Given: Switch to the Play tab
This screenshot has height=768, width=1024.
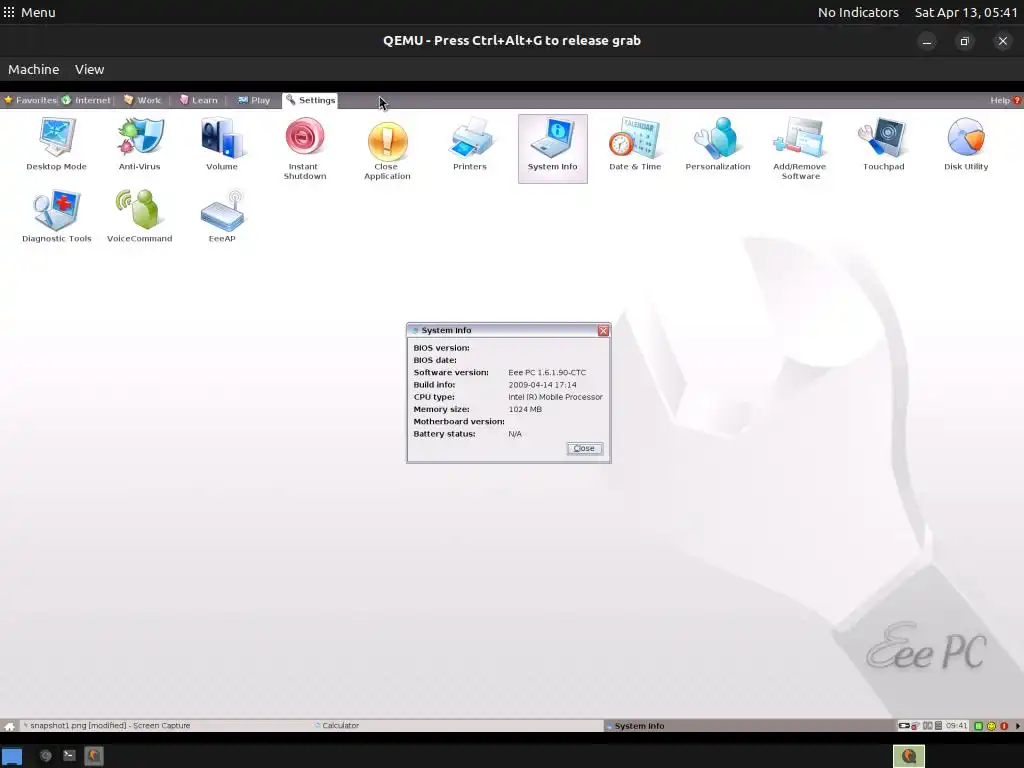Looking at the screenshot, I should tap(254, 100).
